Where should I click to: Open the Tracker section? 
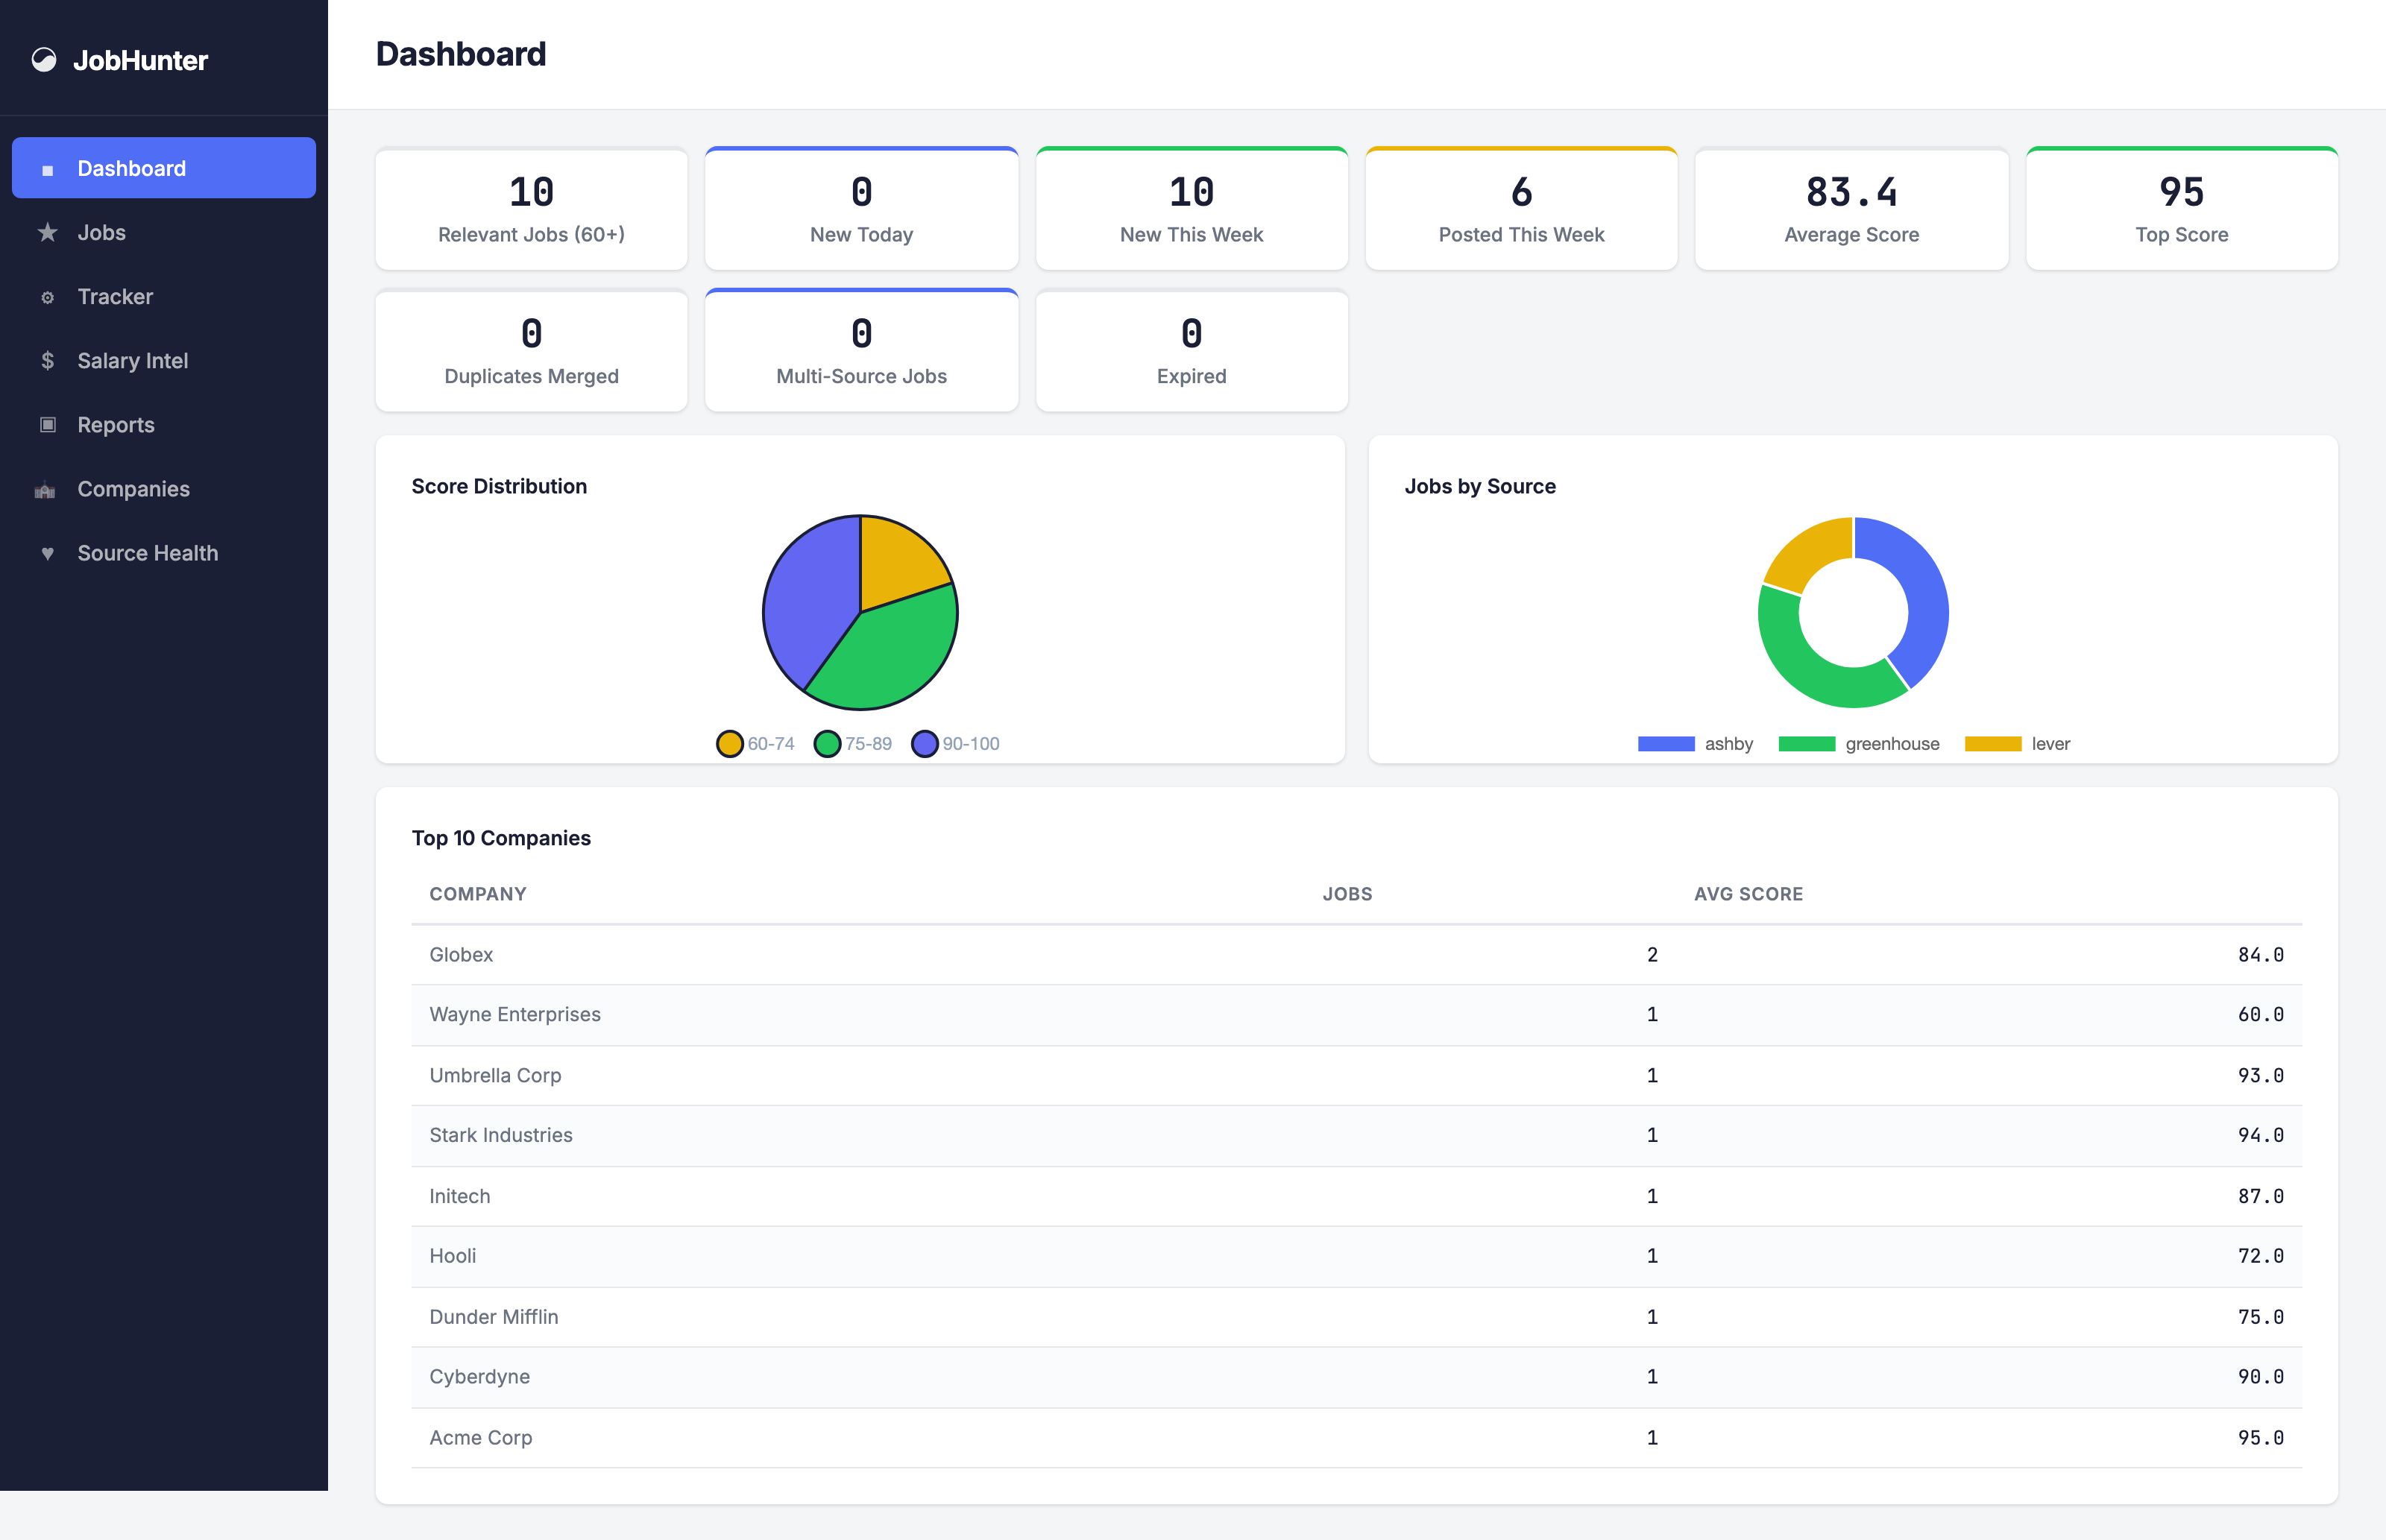coord(164,297)
